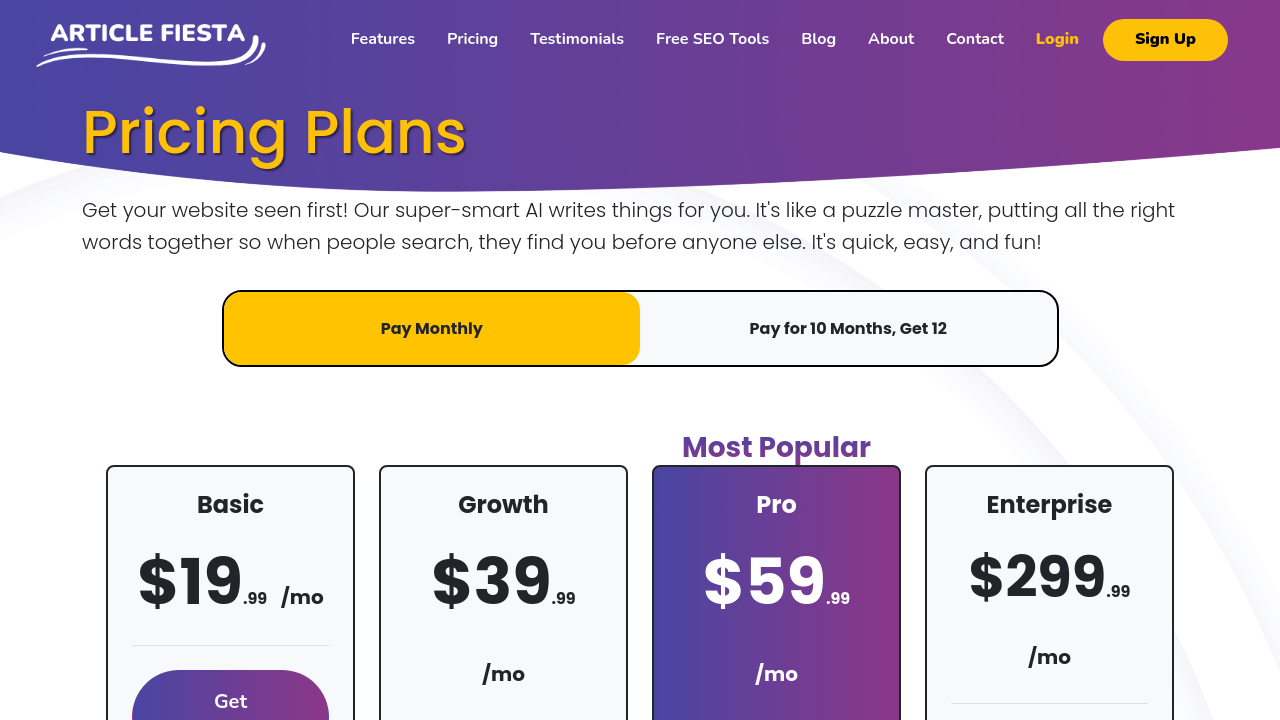The image size is (1280, 720).
Task: Click the Most Popular label
Action: [x=776, y=447]
